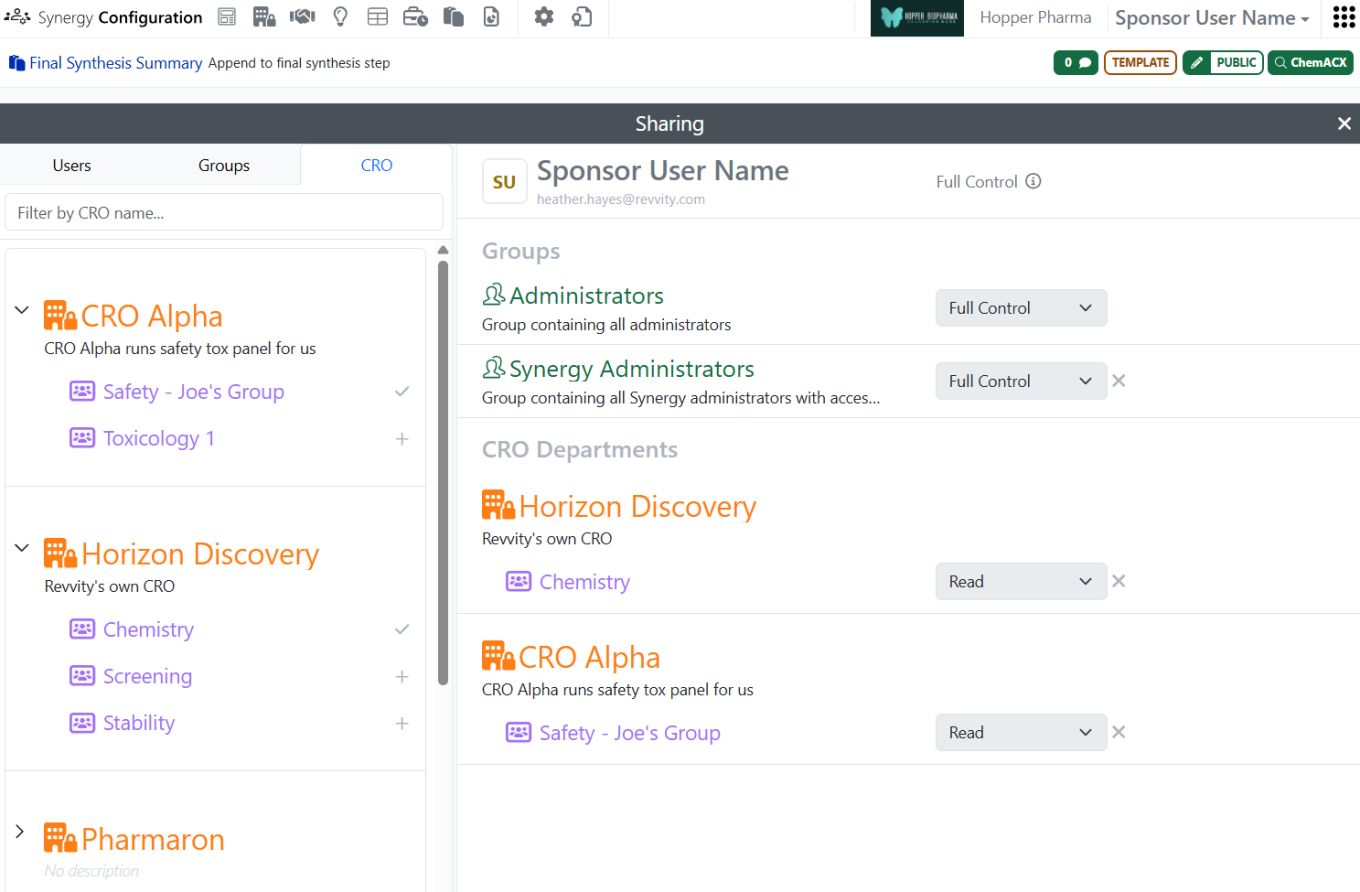The image size is (1360, 892).
Task: Click the clipboard icon beside Final Synthesis Summary
Action: [17, 63]
